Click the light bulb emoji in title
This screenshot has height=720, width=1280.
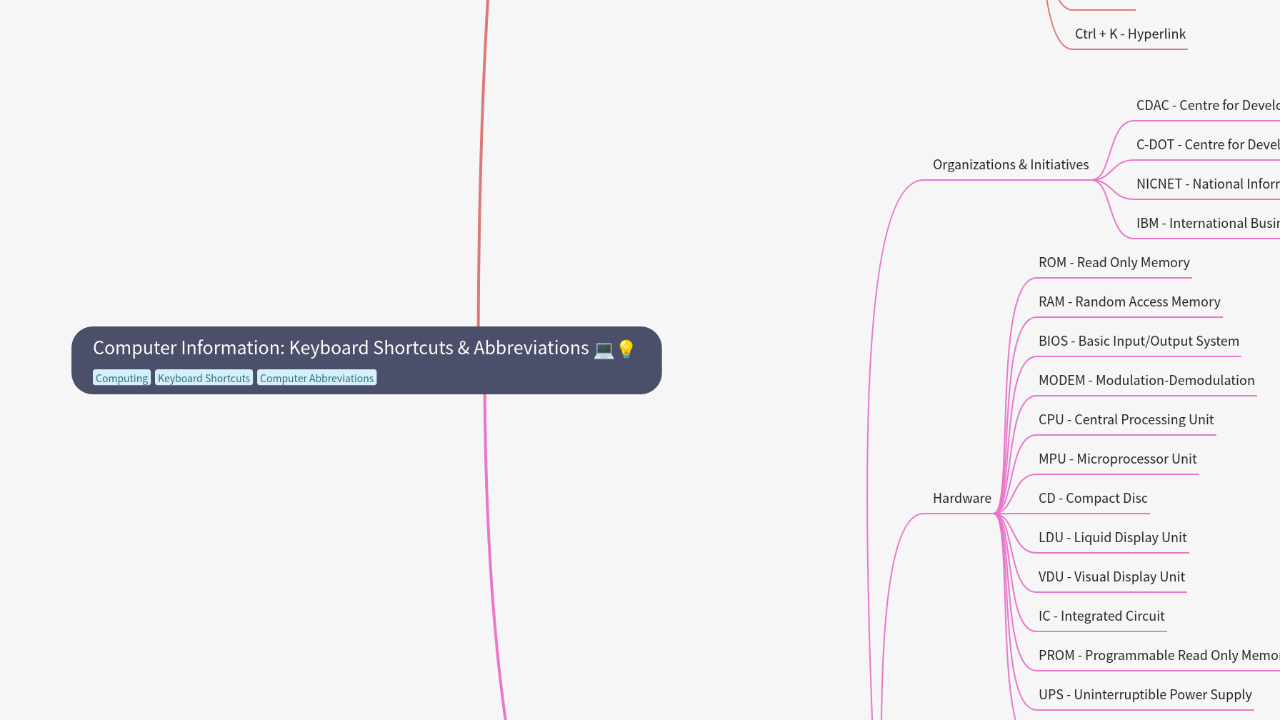click(626, 349)
